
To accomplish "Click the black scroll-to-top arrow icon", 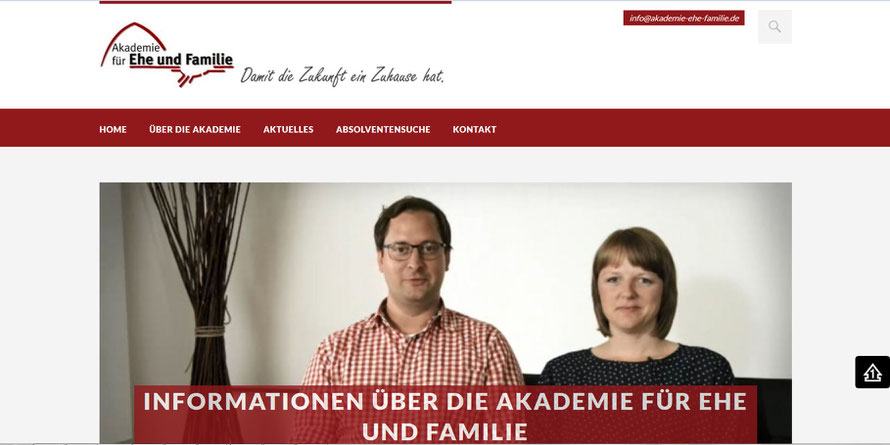I will click(872, 372).
